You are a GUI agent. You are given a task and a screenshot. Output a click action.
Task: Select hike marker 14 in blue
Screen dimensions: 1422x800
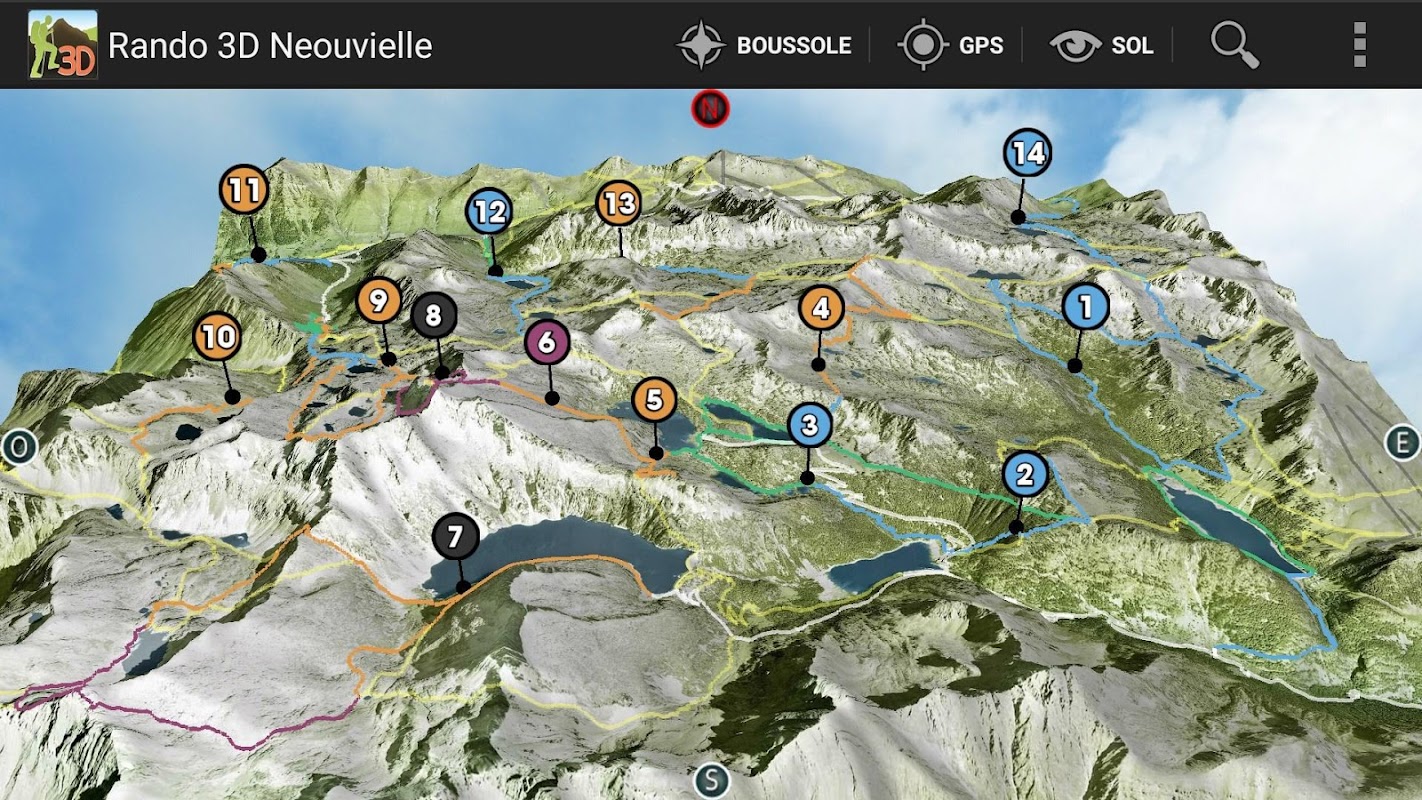coord(1028,153)
